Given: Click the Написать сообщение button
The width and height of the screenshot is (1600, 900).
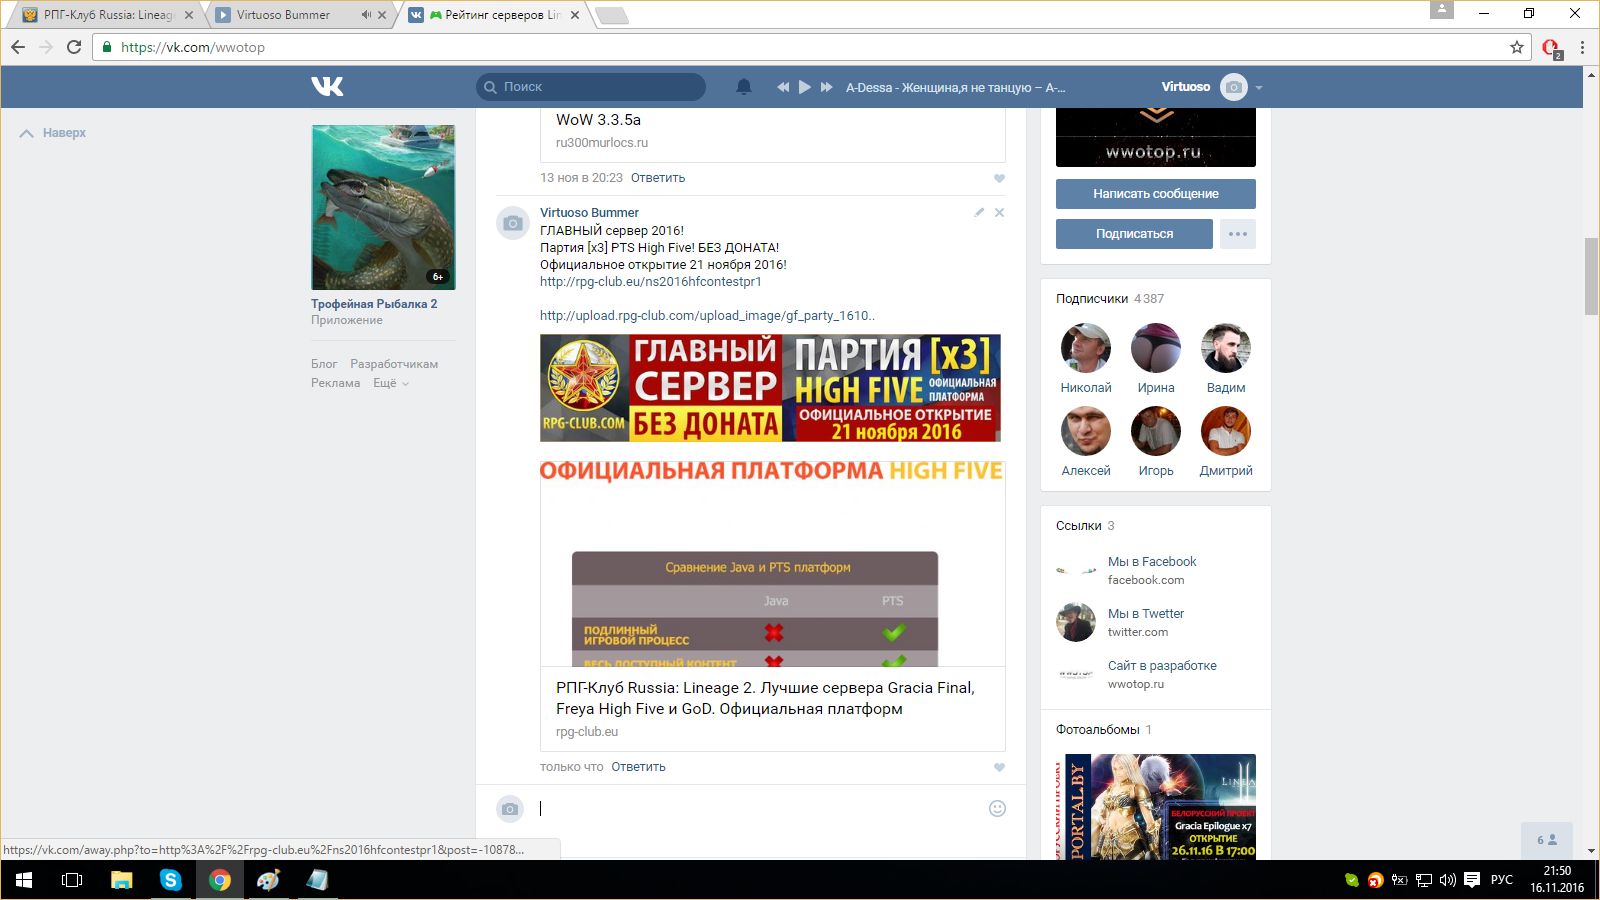Looking at the screenshot, I should [x=1155, y=194].
